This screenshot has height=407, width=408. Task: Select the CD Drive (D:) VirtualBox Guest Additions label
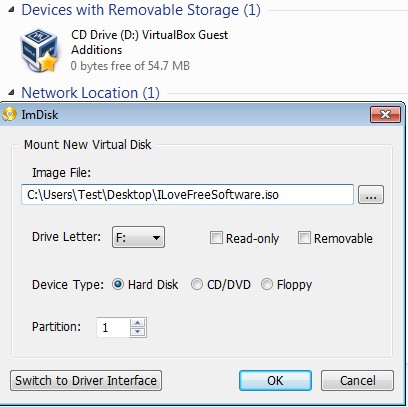[x=149, y=42]
